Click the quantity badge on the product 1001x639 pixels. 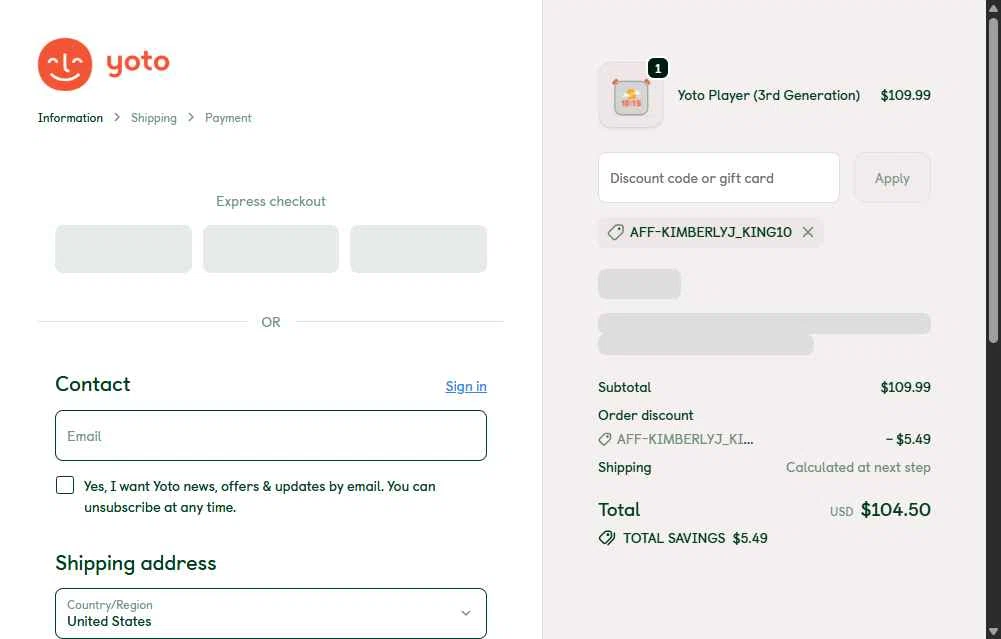point(657,68)
